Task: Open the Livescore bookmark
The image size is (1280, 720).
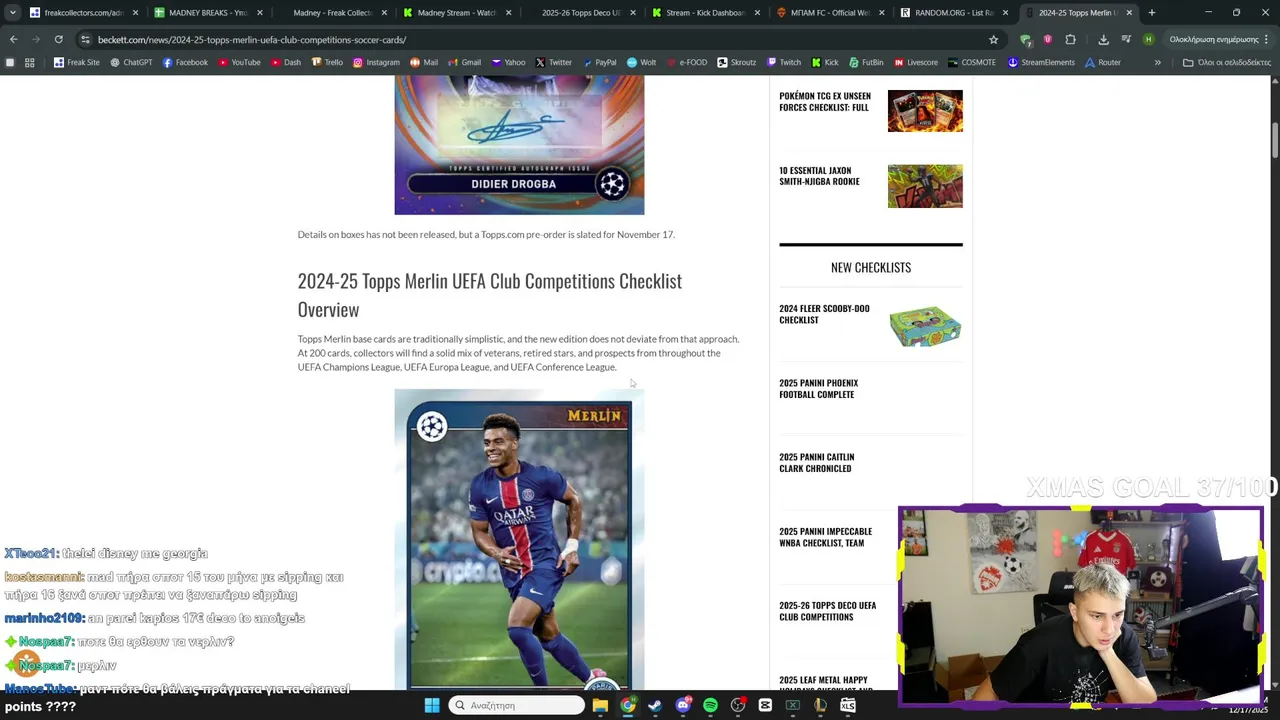Action: click(x=915, y=62)
